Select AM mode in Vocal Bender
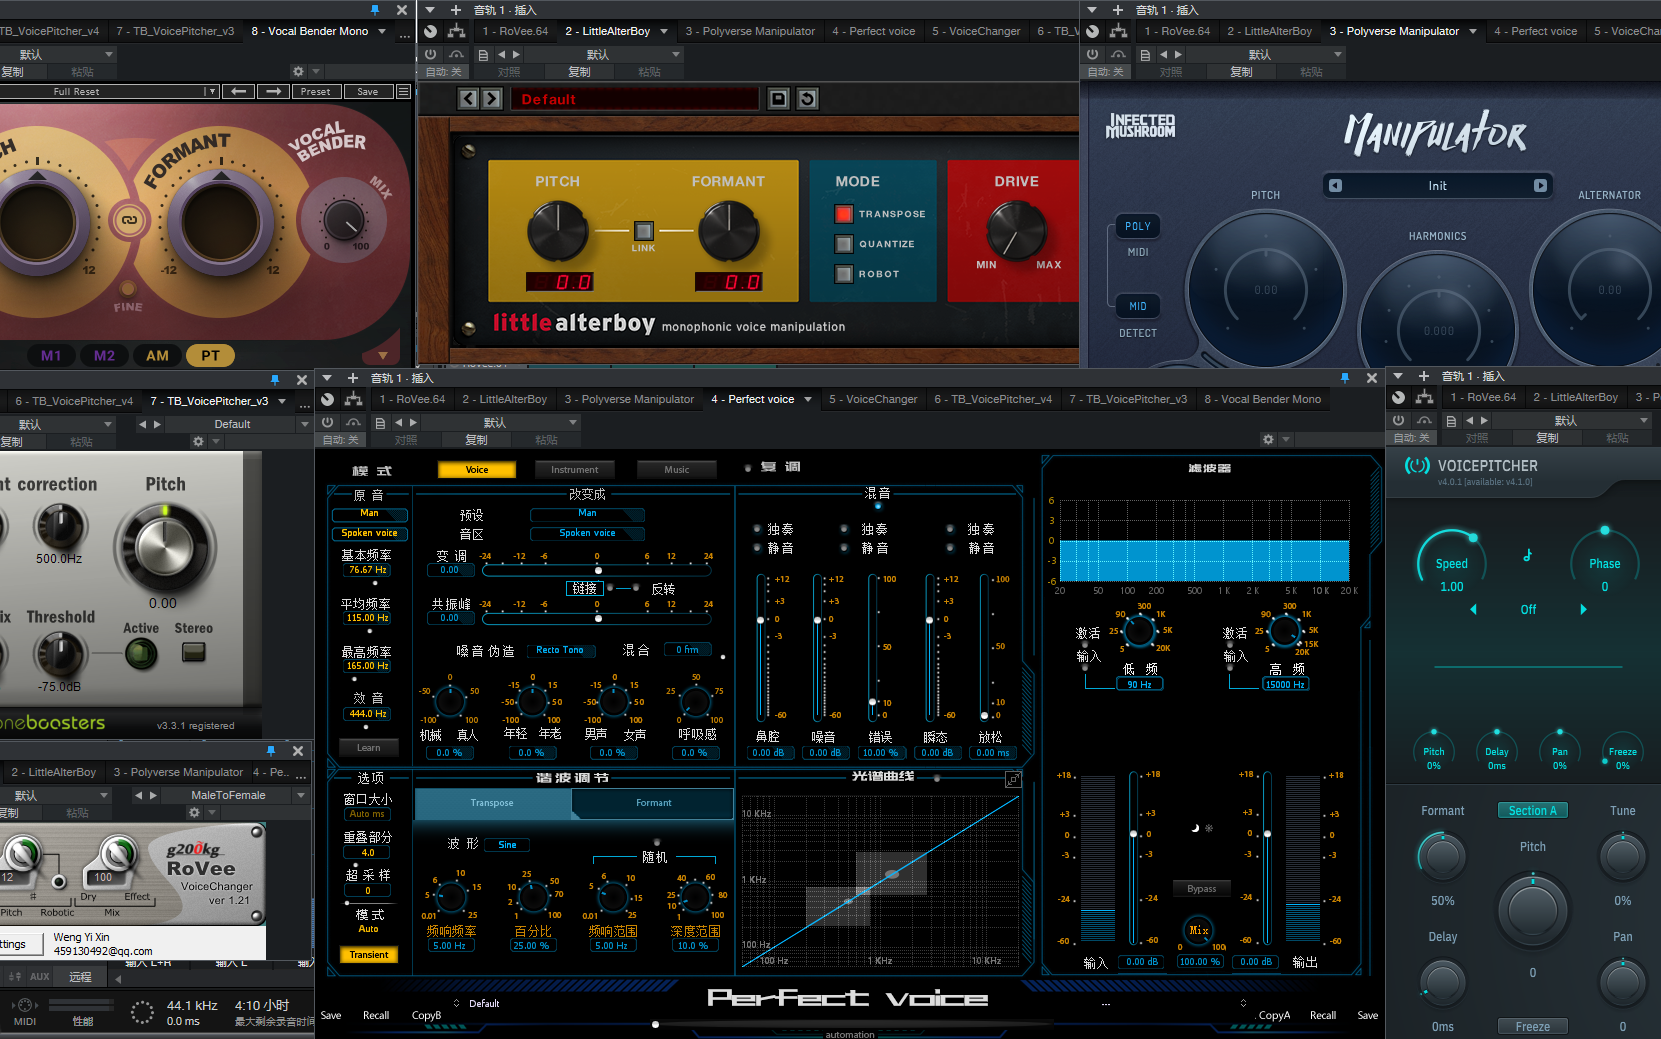Viewport: 1661px width, 1039px height. pyautogui.click(x=157, y=355)
